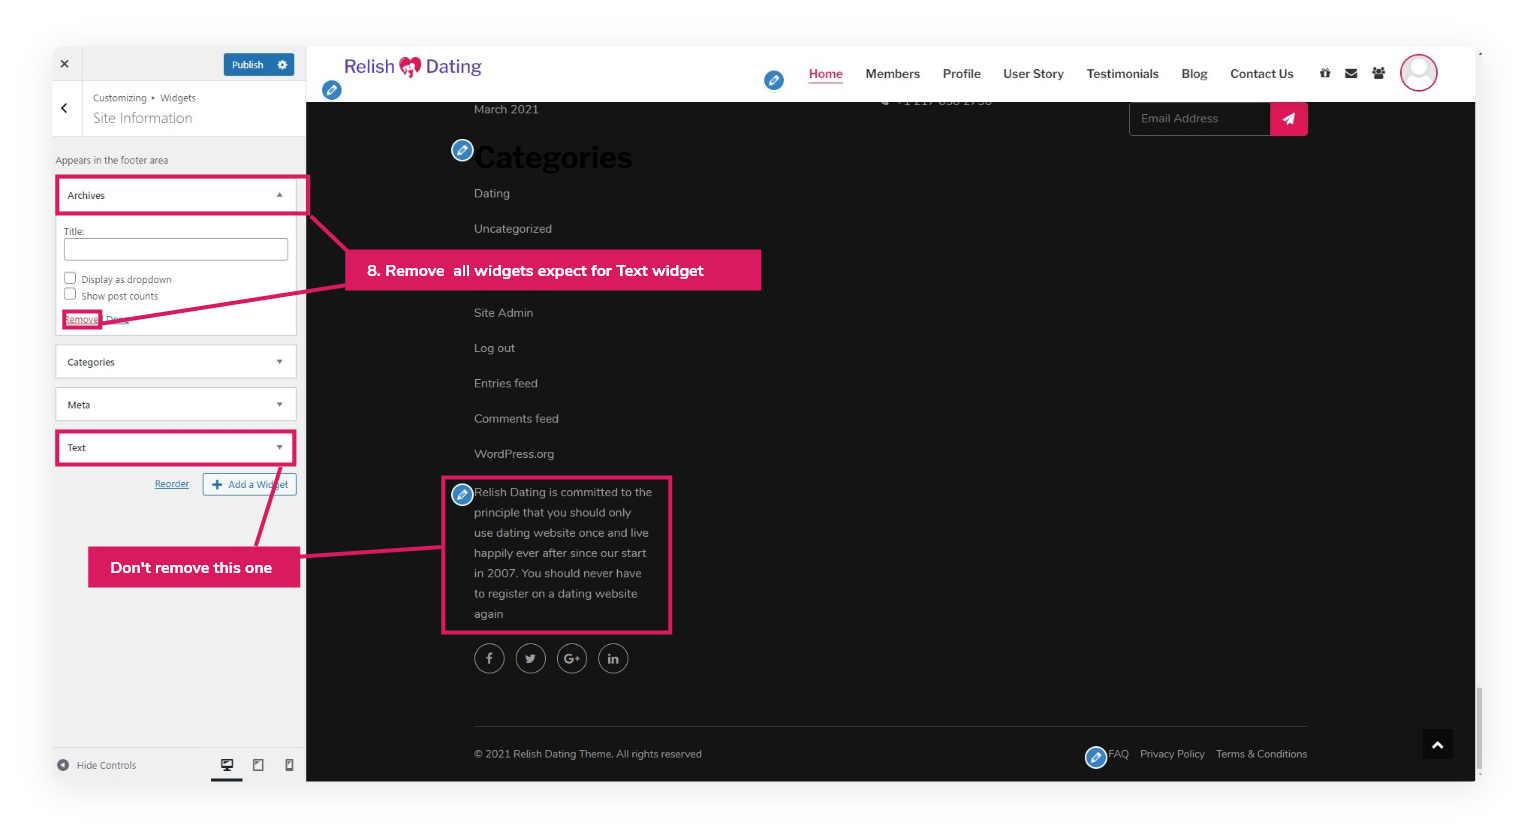The width and height of the screenshot is (1535, 840).
Task: Click the Publish button
Action: (x=247, y=65)
